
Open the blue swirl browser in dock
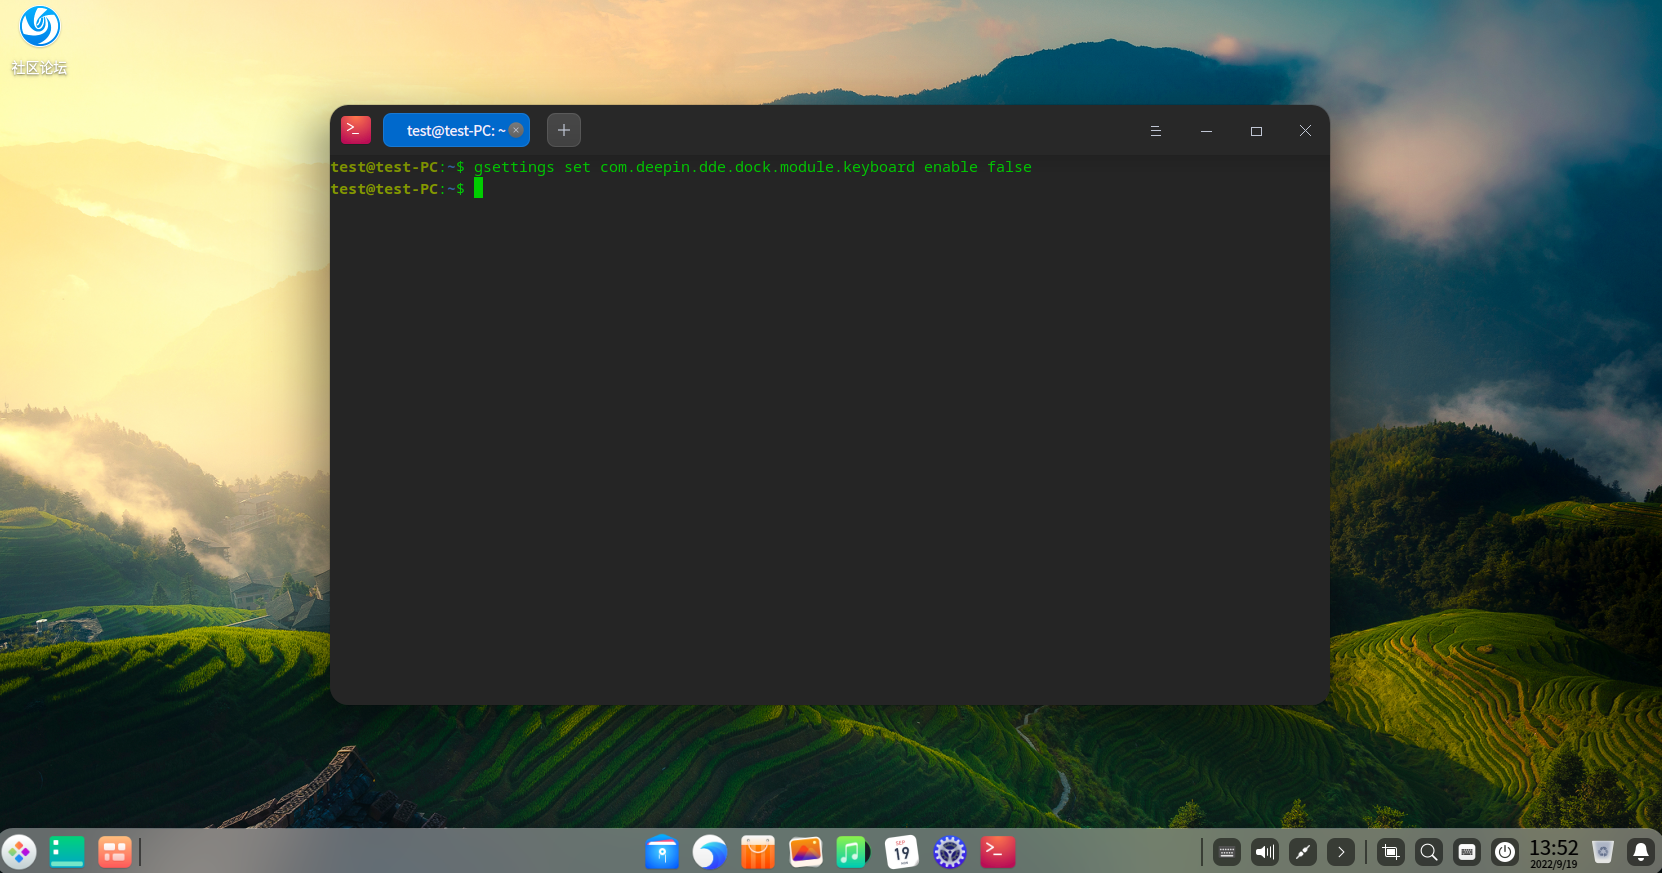click(710, 852)
